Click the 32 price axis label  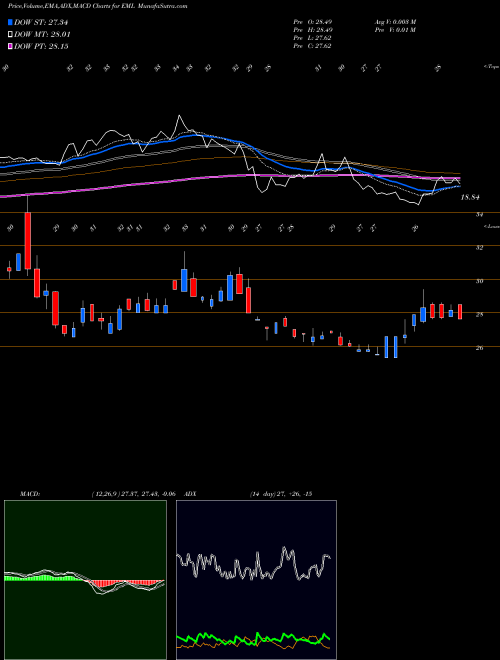479,248
